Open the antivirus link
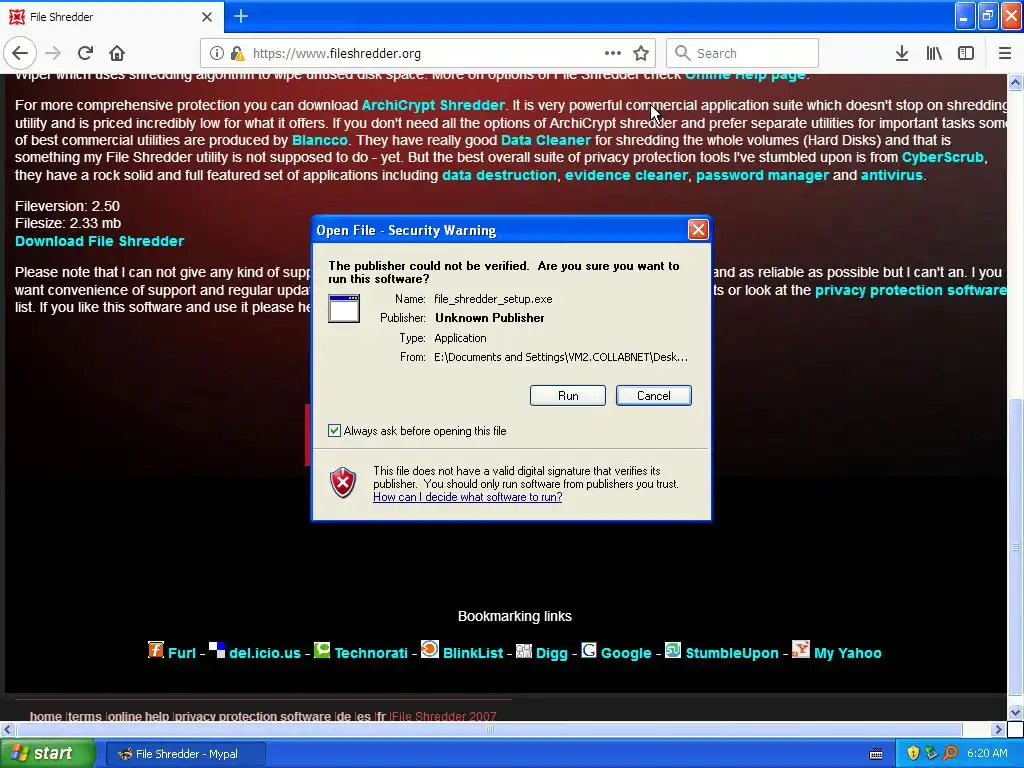Viewport: 1024px width, 768px height. pos(891,175)
